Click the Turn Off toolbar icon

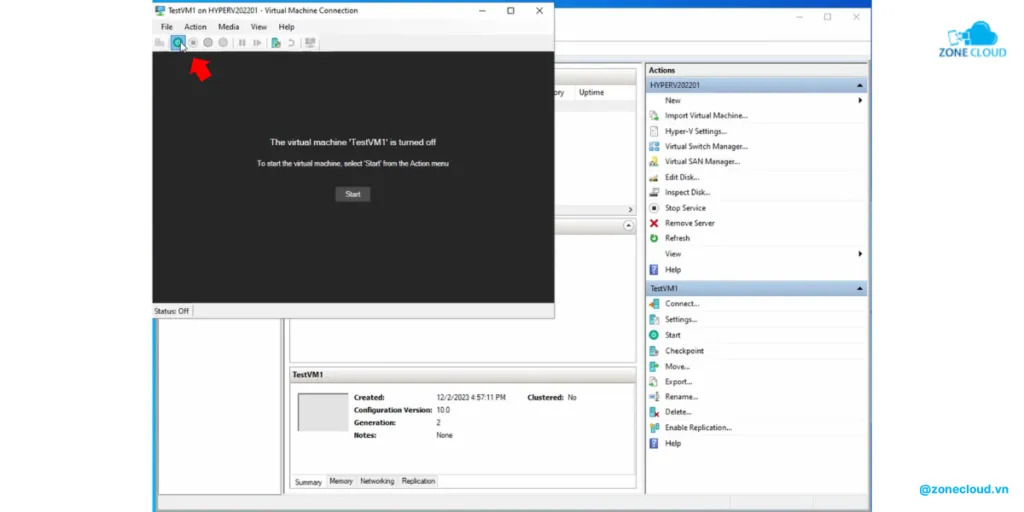(193, 42)
